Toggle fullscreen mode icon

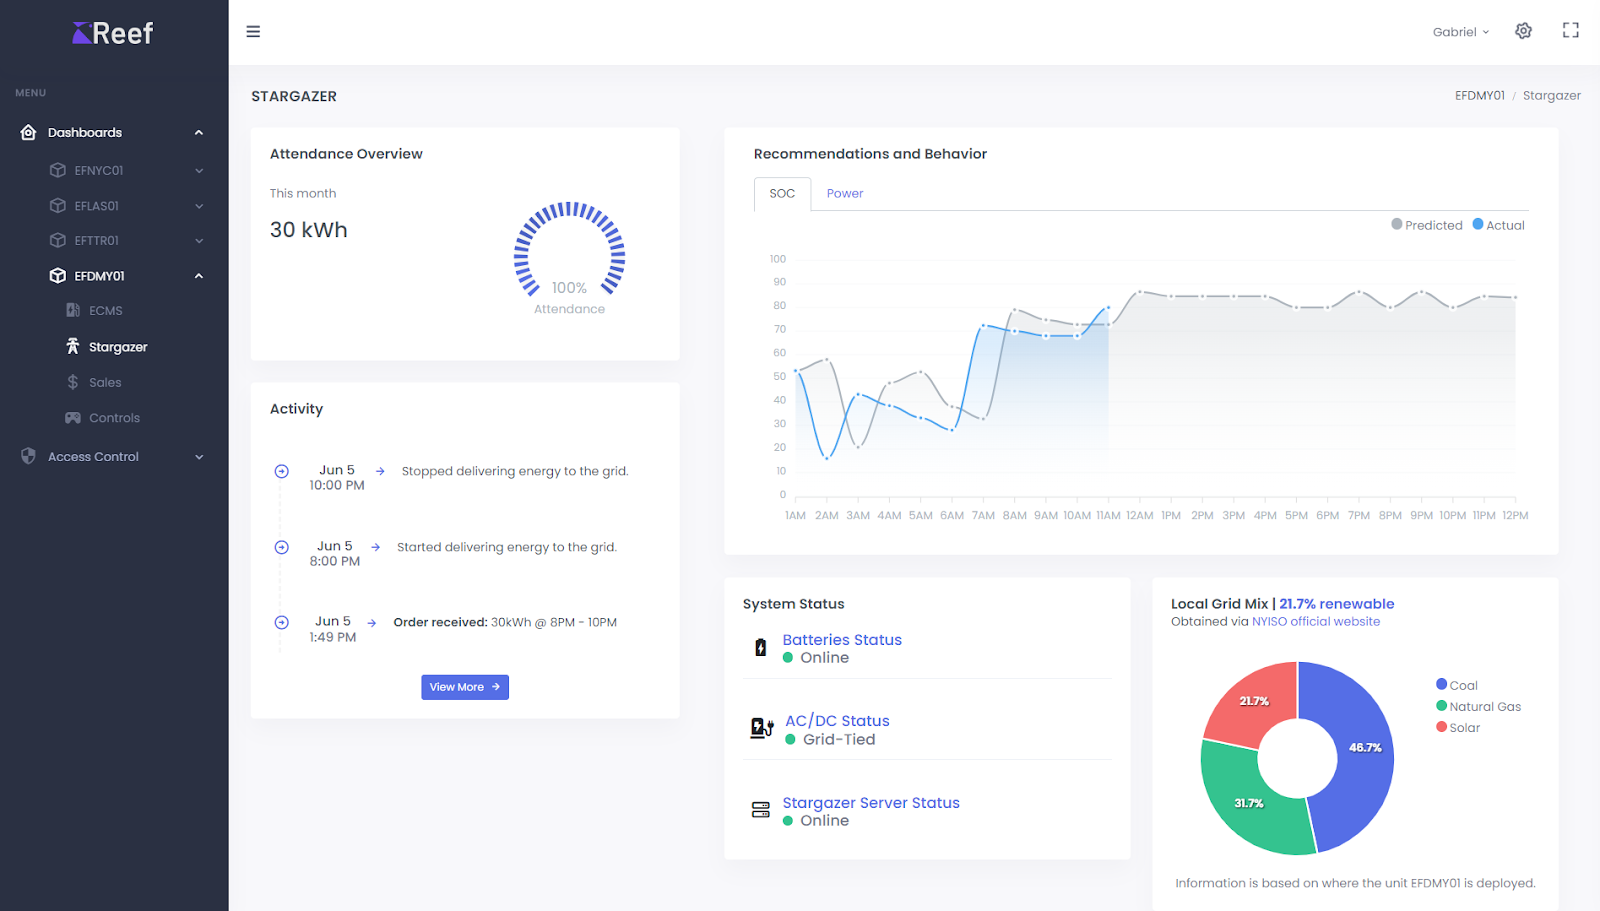point(1570,31)
